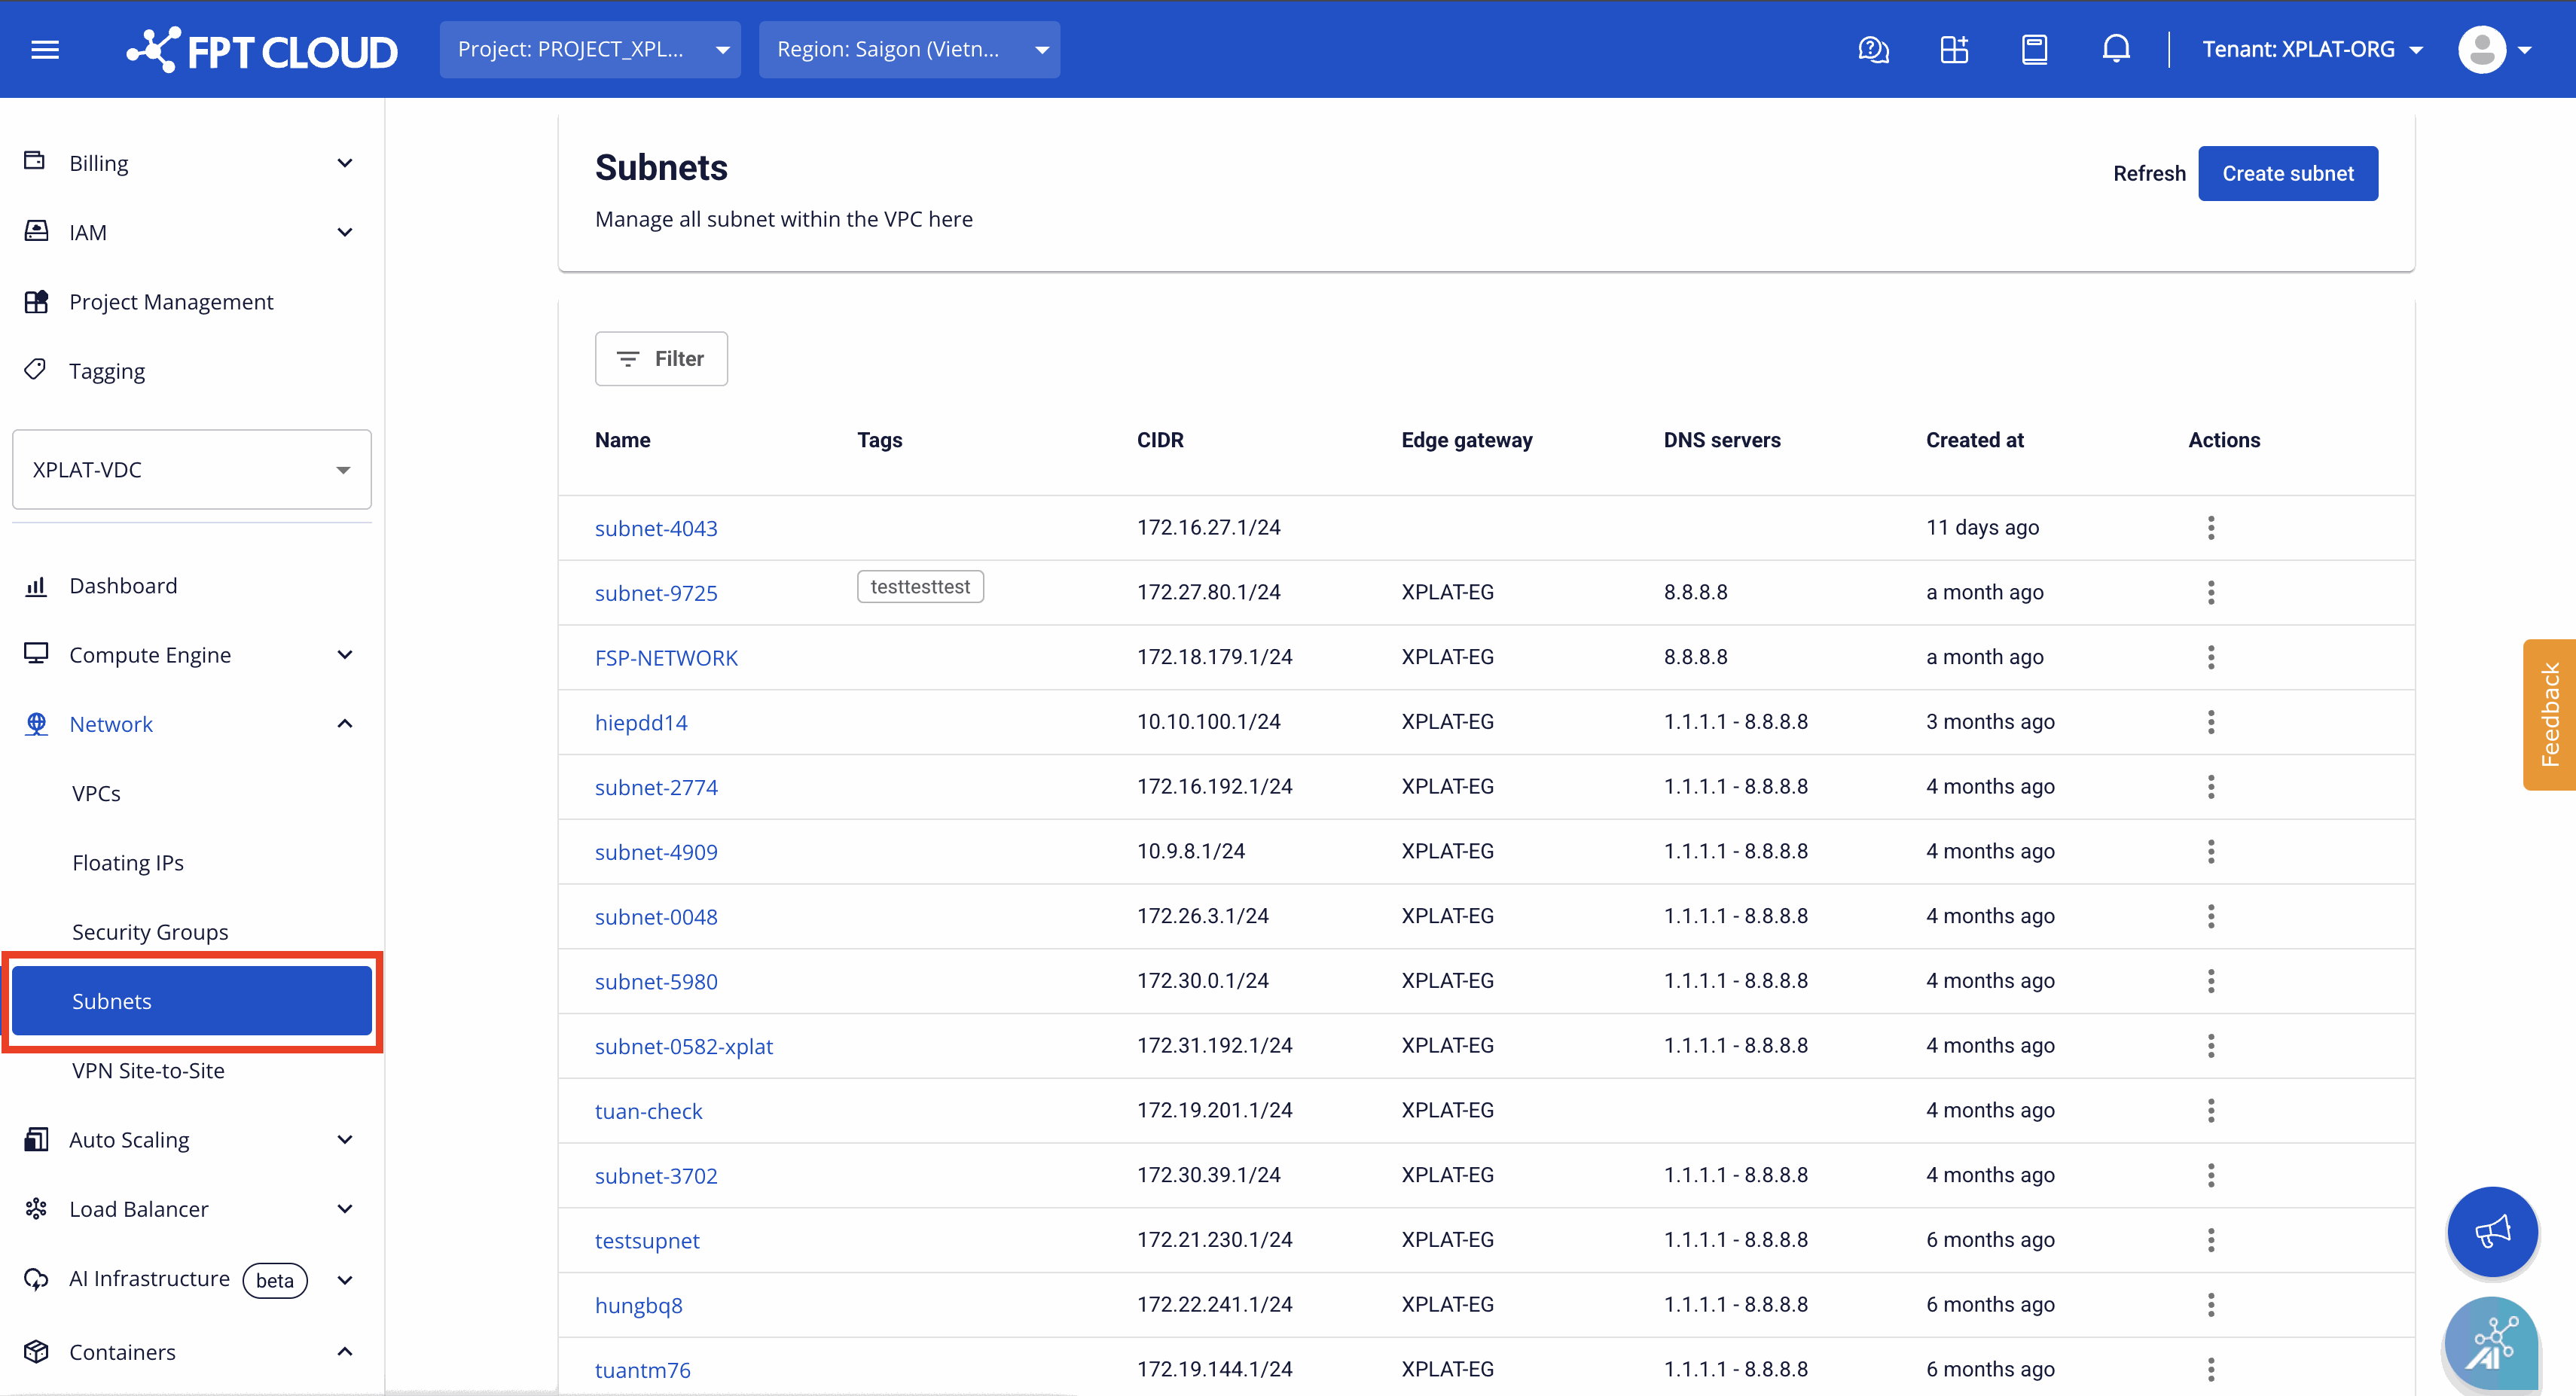
Task: Click the add-services grid icon in header
Action: (x=1954, y=49)
